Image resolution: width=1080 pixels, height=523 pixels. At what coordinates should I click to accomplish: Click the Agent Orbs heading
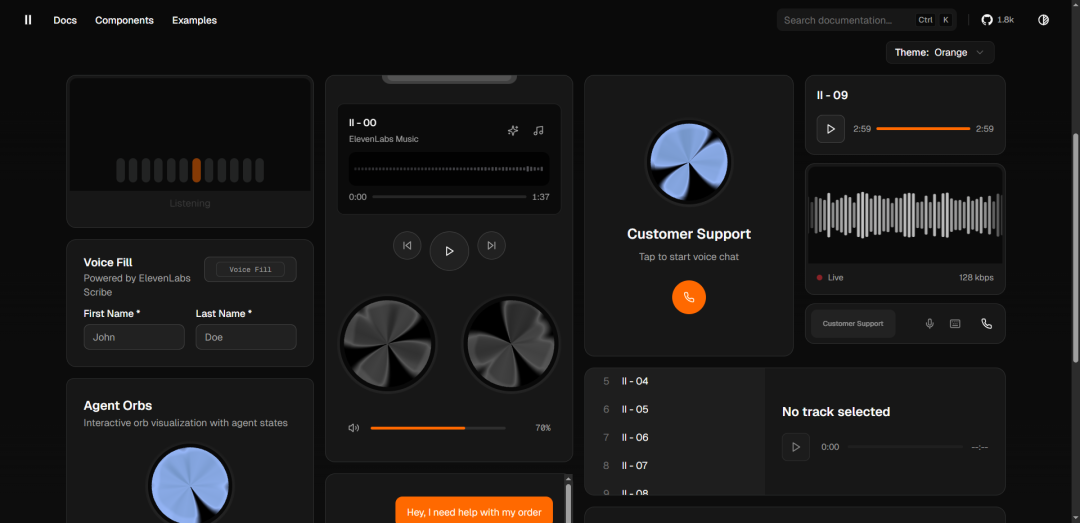point(118,405)
